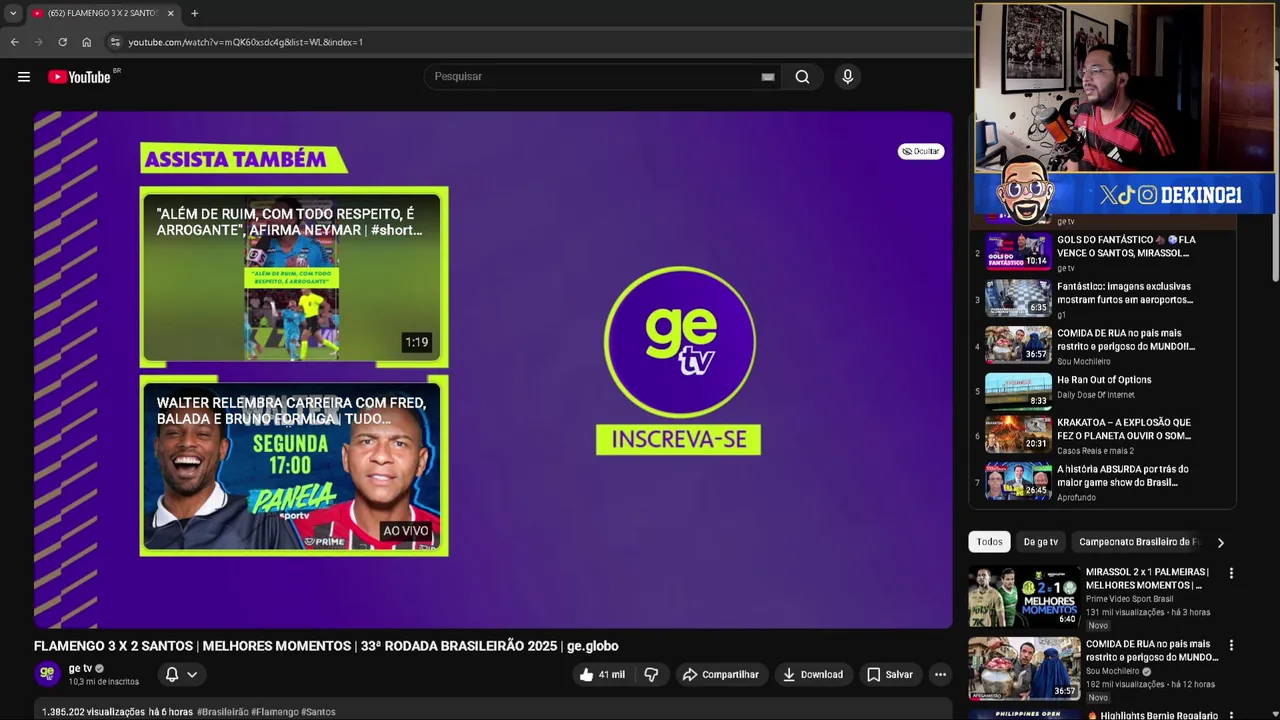Open site information icon in address bar
Viewport: 1280px width, 720px height.
[x=115, y=42]
